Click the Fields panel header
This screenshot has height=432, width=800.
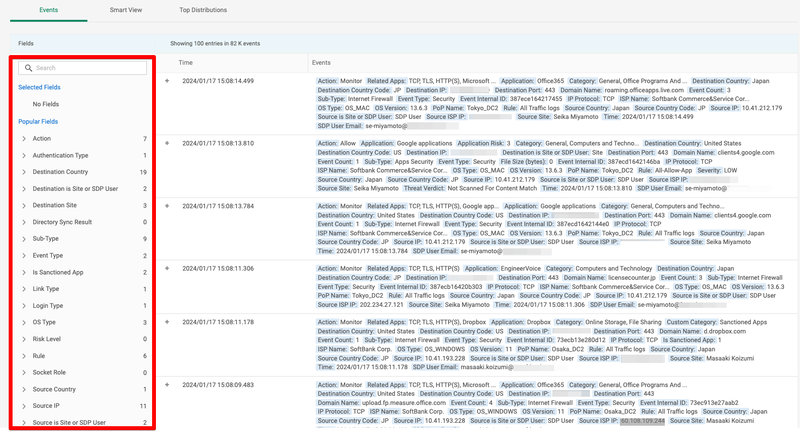[26, 43]
